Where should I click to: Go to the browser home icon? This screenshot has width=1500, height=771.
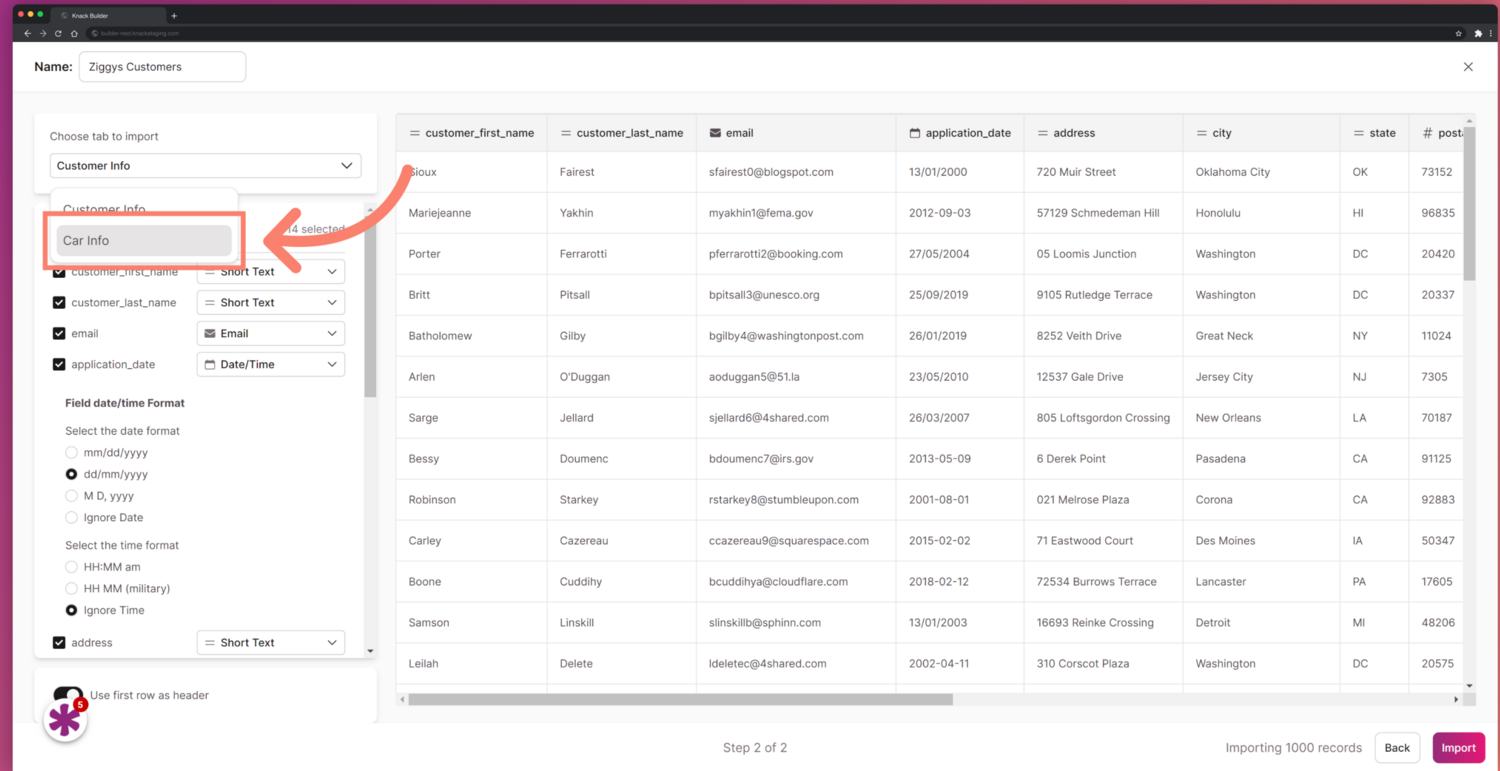pyautogui.click(x=74, y=33)
